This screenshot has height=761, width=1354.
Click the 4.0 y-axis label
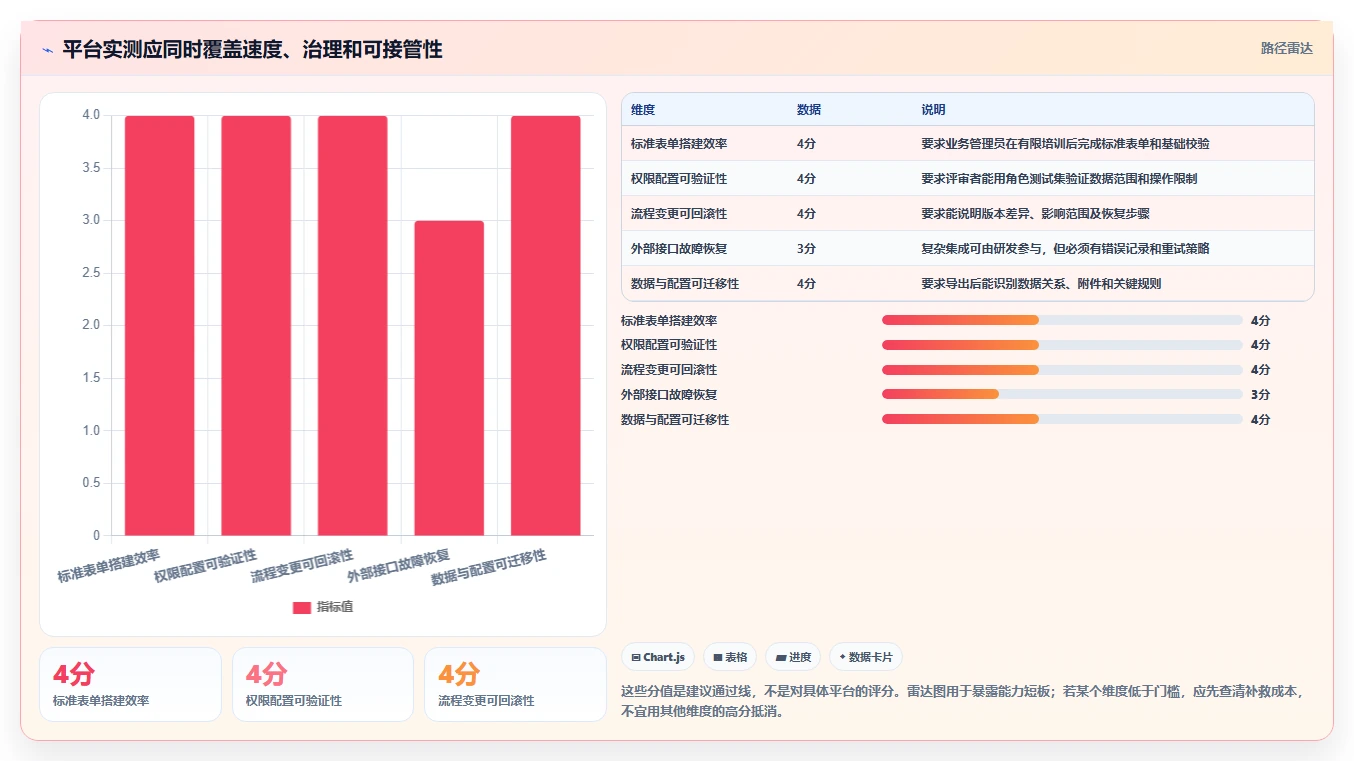tap(91, 115)
